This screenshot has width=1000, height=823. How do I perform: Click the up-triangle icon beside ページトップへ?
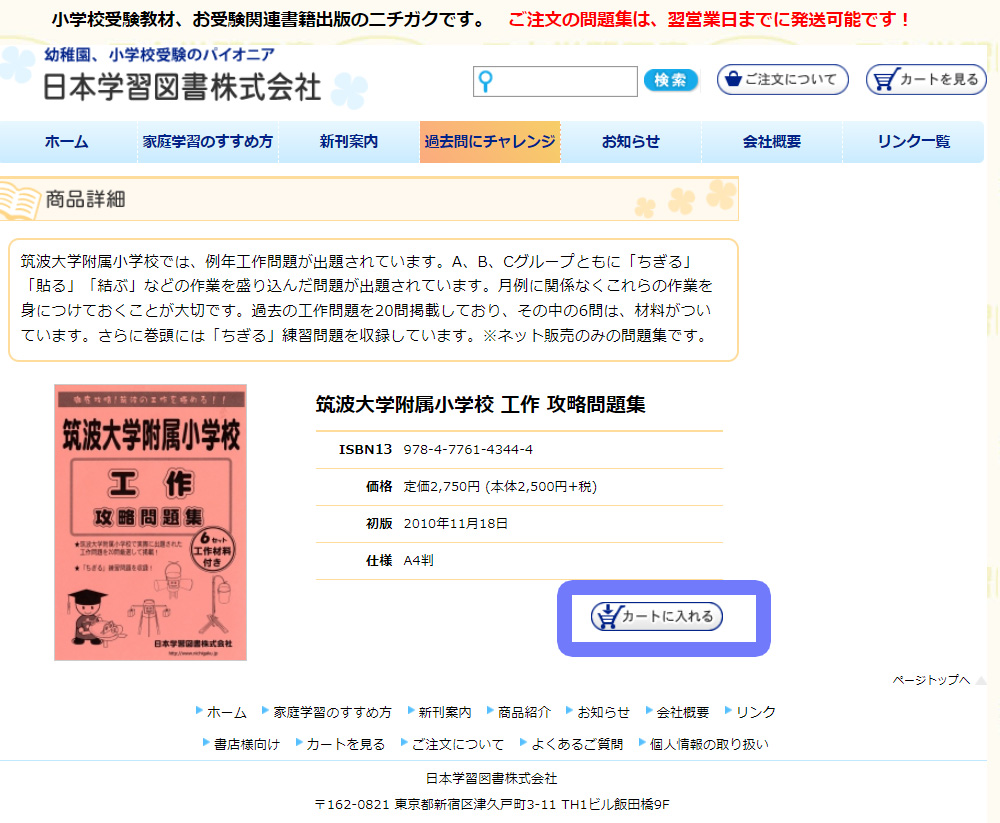(981, 681)
